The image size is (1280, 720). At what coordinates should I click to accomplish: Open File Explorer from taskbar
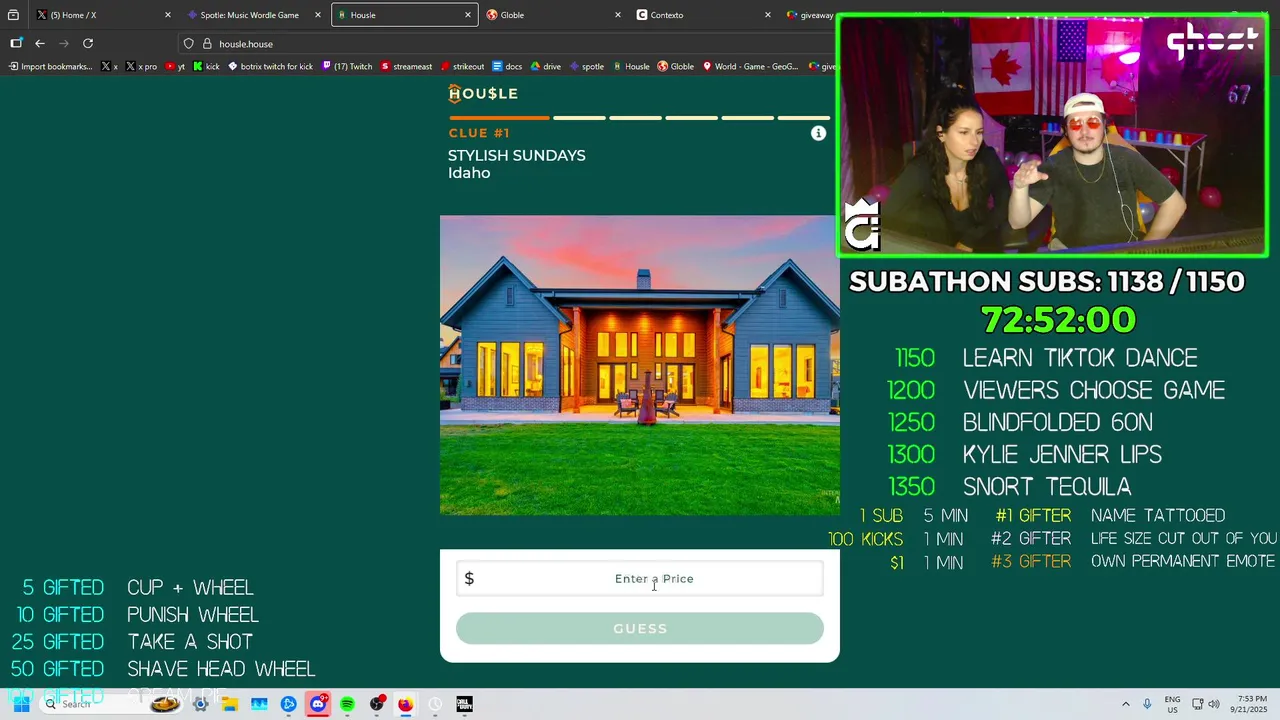click(229, 704)
